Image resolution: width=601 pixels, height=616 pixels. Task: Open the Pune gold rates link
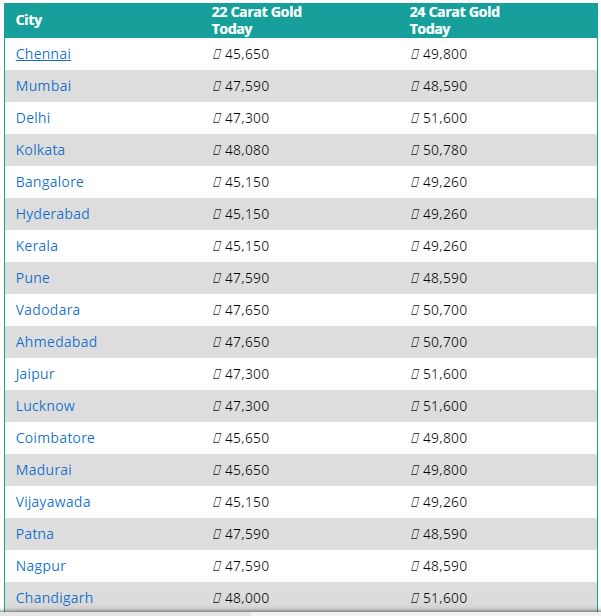(33, 278)
